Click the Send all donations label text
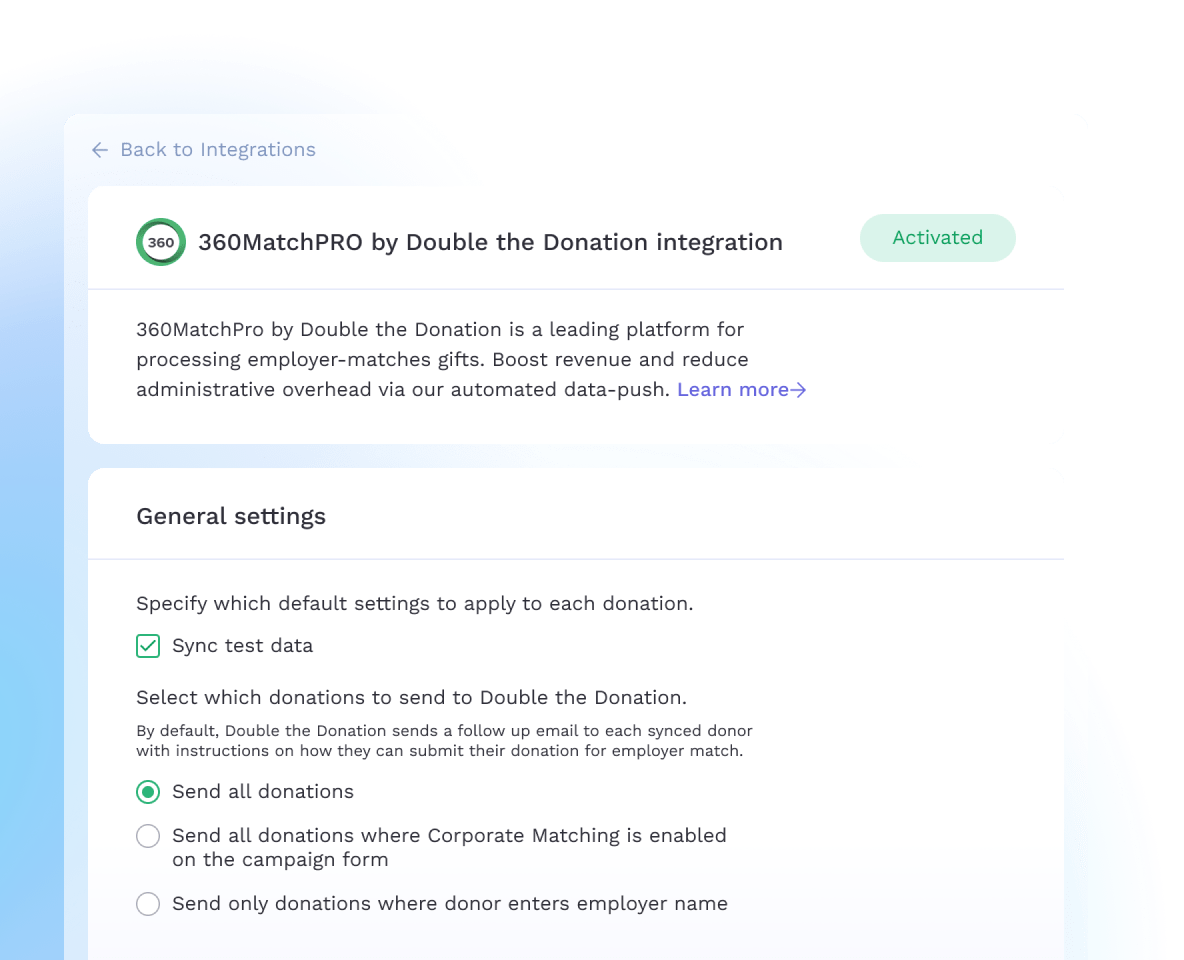This screenshot has height=960, width=1184. tap(263, 792)
